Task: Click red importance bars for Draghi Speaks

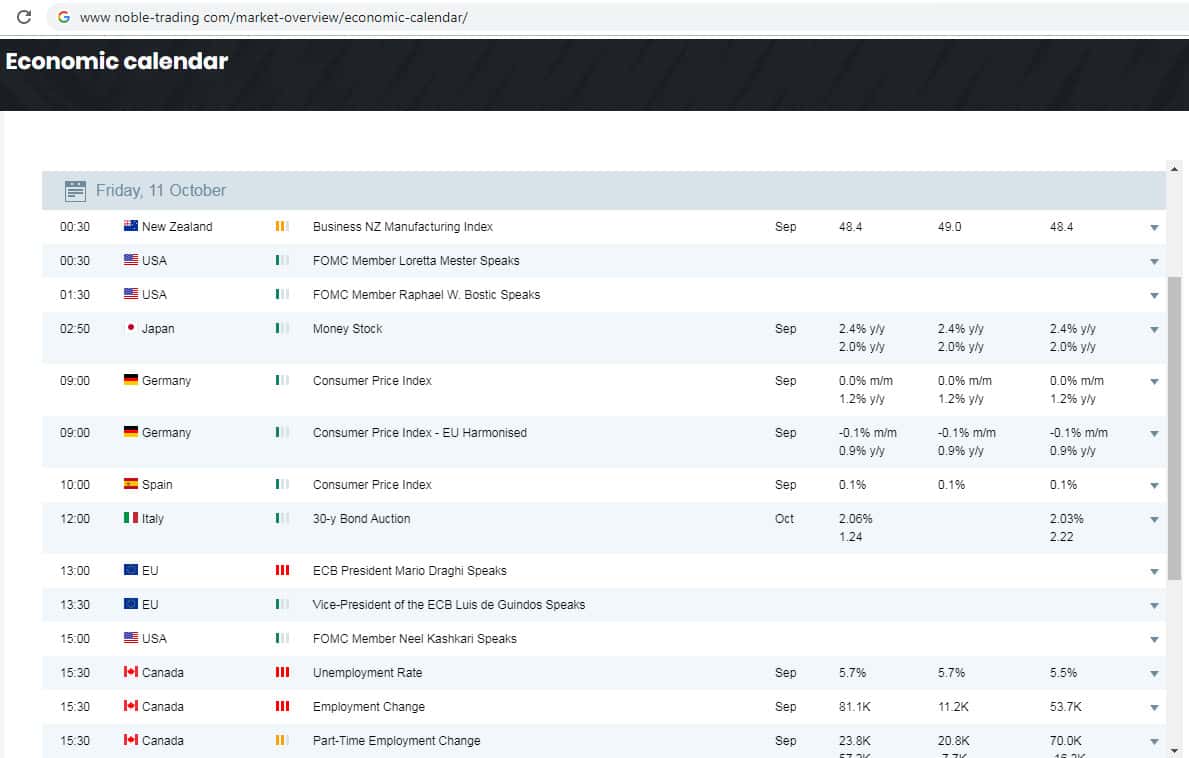Action: coord(282,571)
